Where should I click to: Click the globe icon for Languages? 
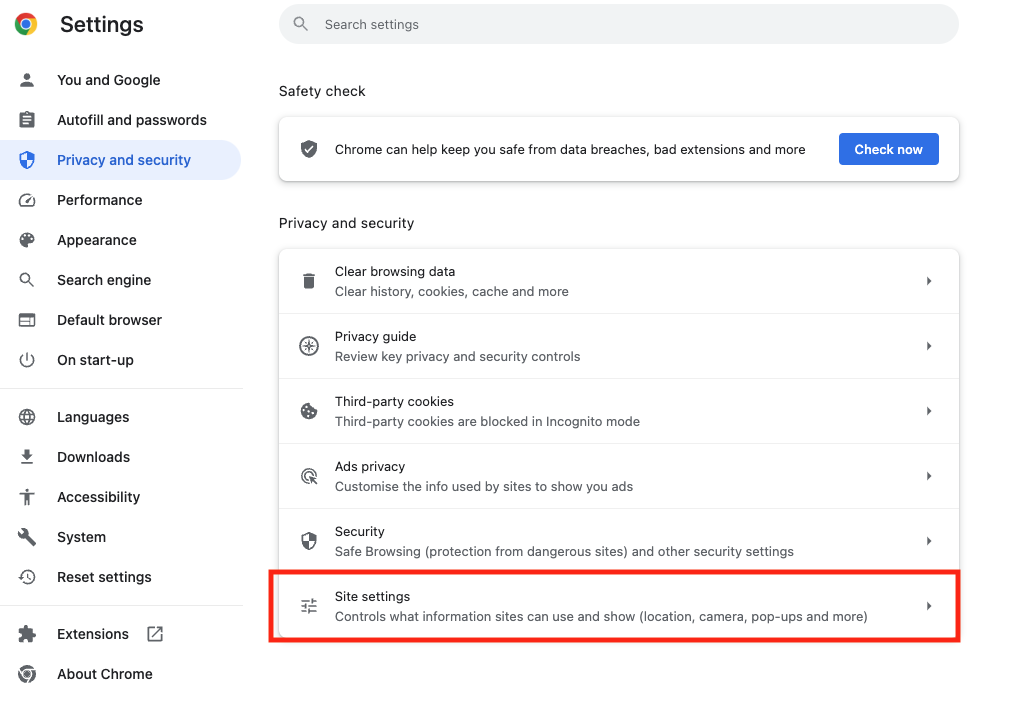point(27,417)
